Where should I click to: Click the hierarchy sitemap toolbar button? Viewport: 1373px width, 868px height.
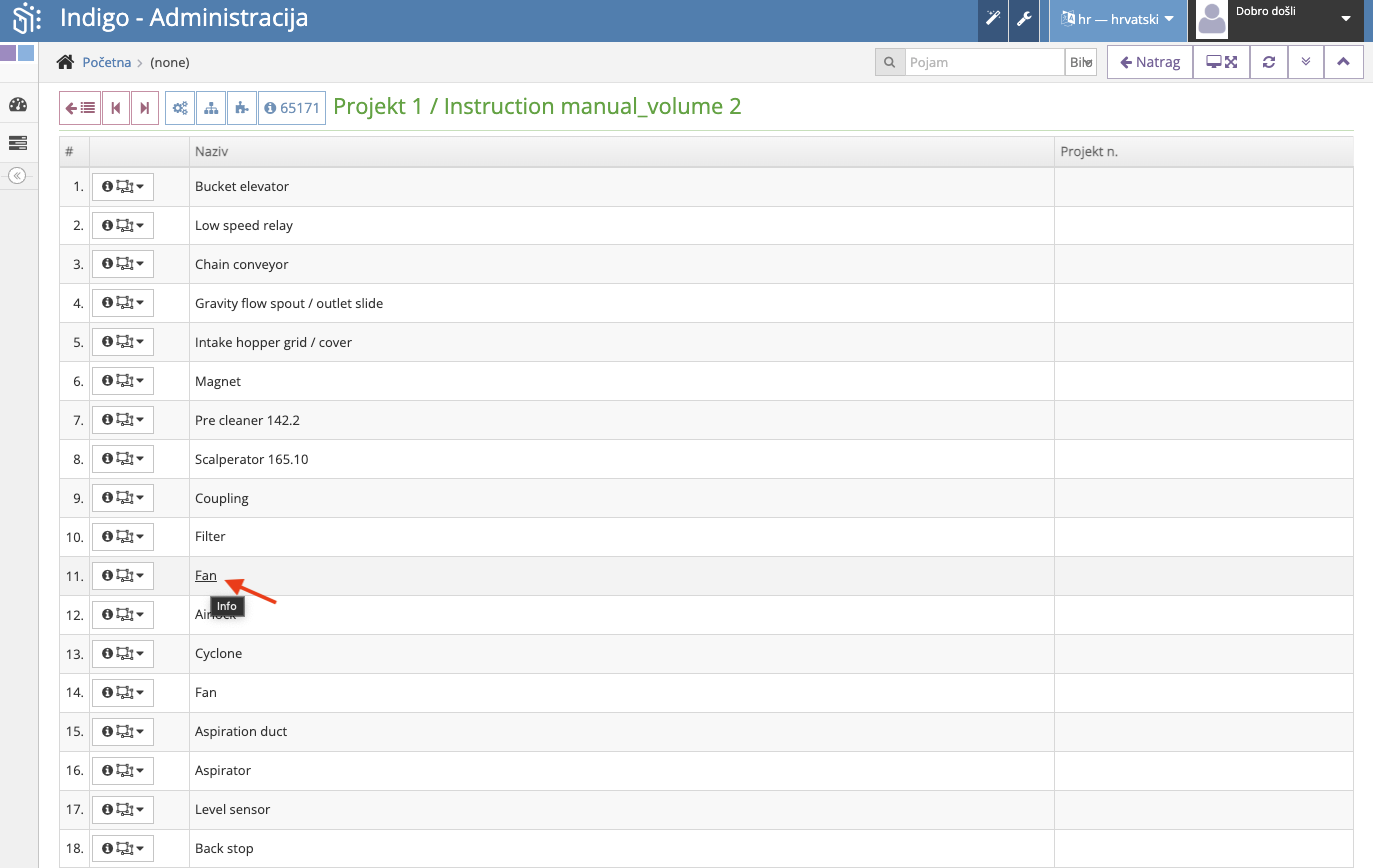pos(211,108)
